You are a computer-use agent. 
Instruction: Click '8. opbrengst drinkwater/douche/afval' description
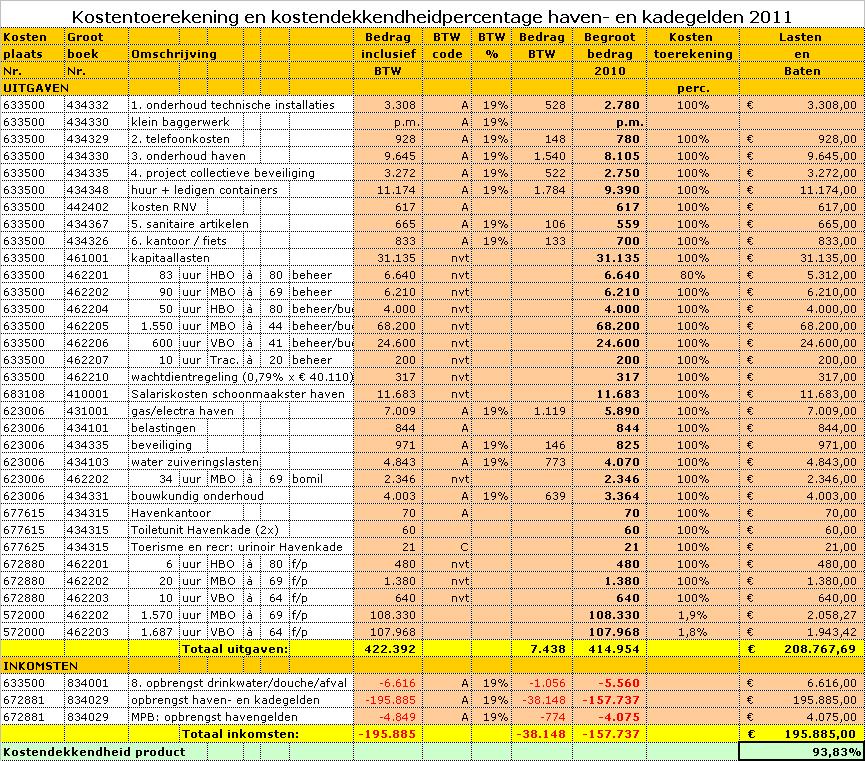(239, 683)
